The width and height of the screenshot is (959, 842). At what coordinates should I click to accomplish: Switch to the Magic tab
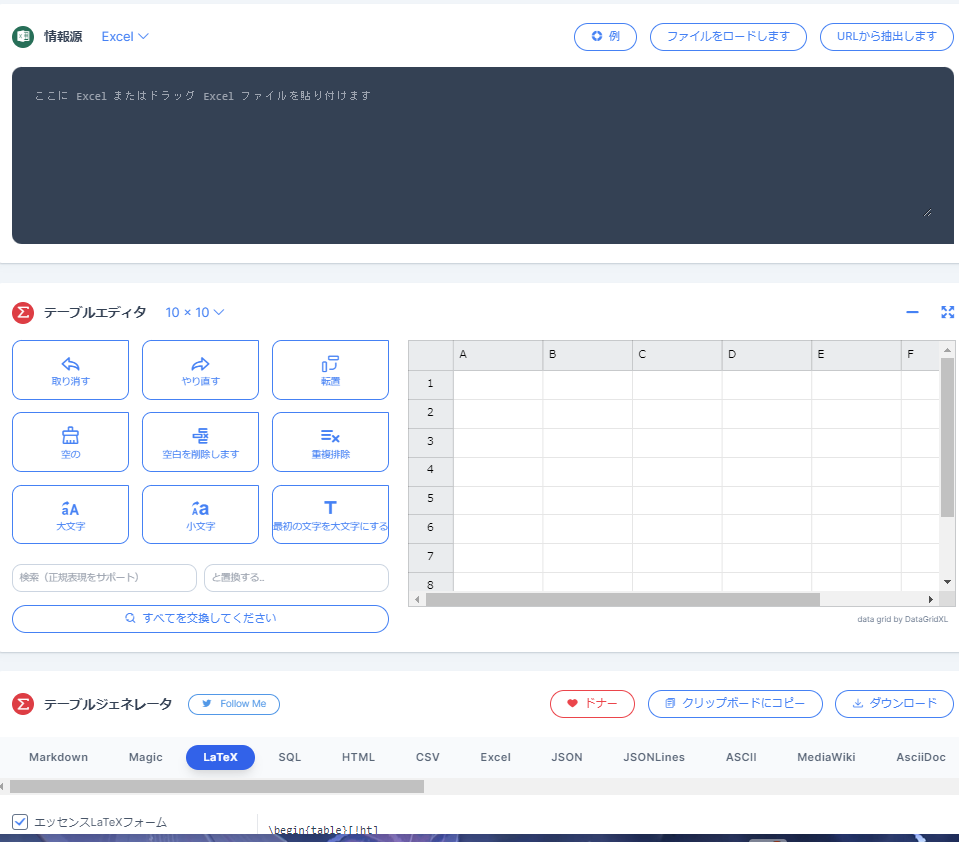pyautogui.click(x=146, y=757)
